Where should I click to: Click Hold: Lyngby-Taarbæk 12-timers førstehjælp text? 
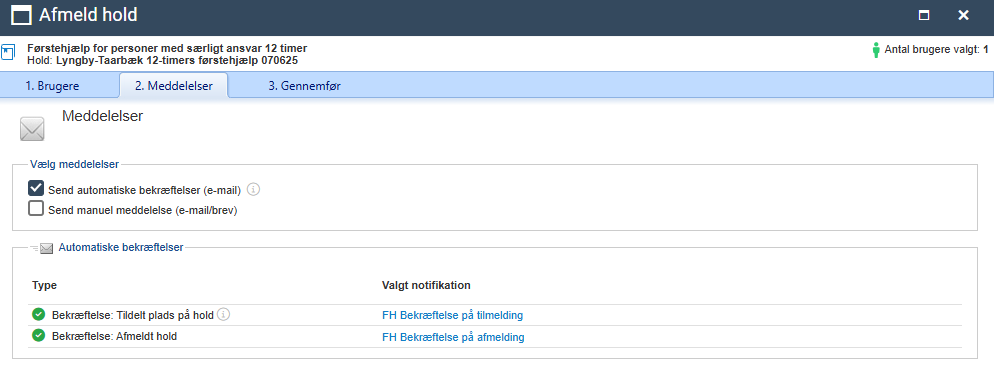(163, 61)
